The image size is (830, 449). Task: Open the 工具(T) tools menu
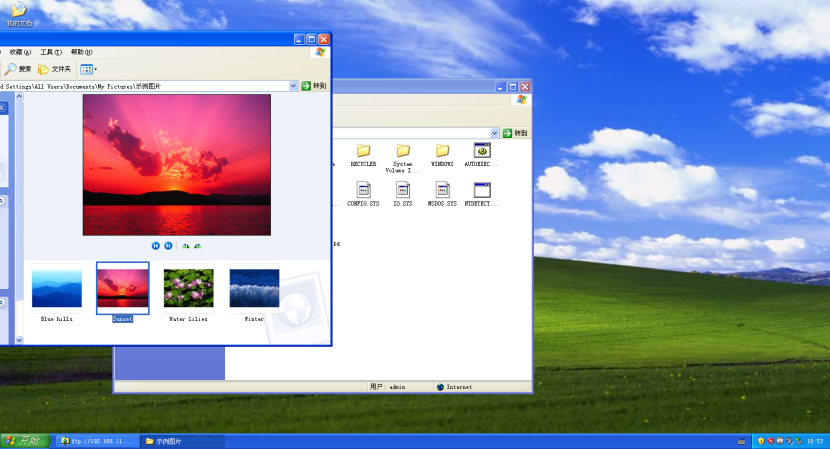pos(51,52)
